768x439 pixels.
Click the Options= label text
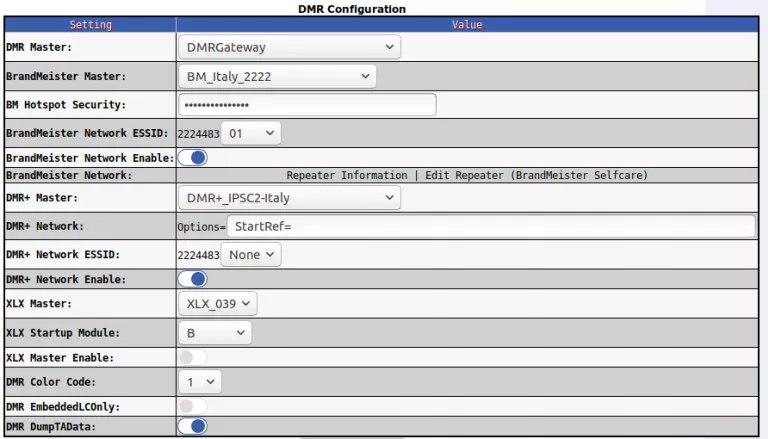pyautogui.click(x=201, y=227)
